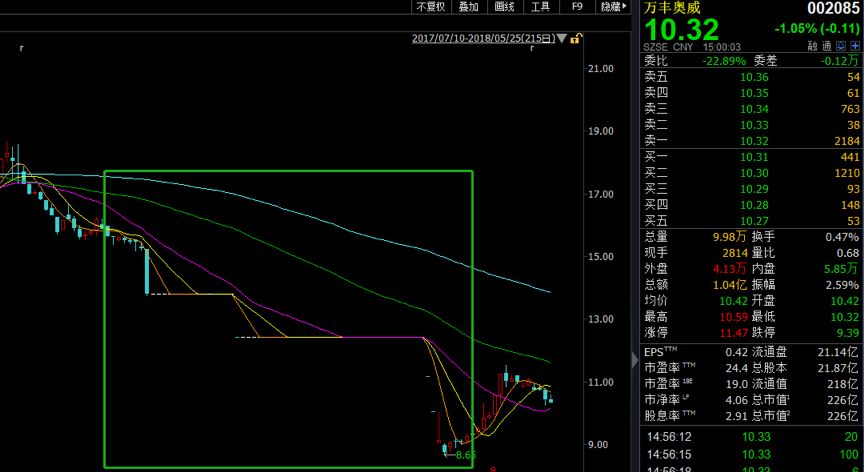Click the 8.66 low price marker
Screen dimensions: 864x472
(x=465, y=455)
